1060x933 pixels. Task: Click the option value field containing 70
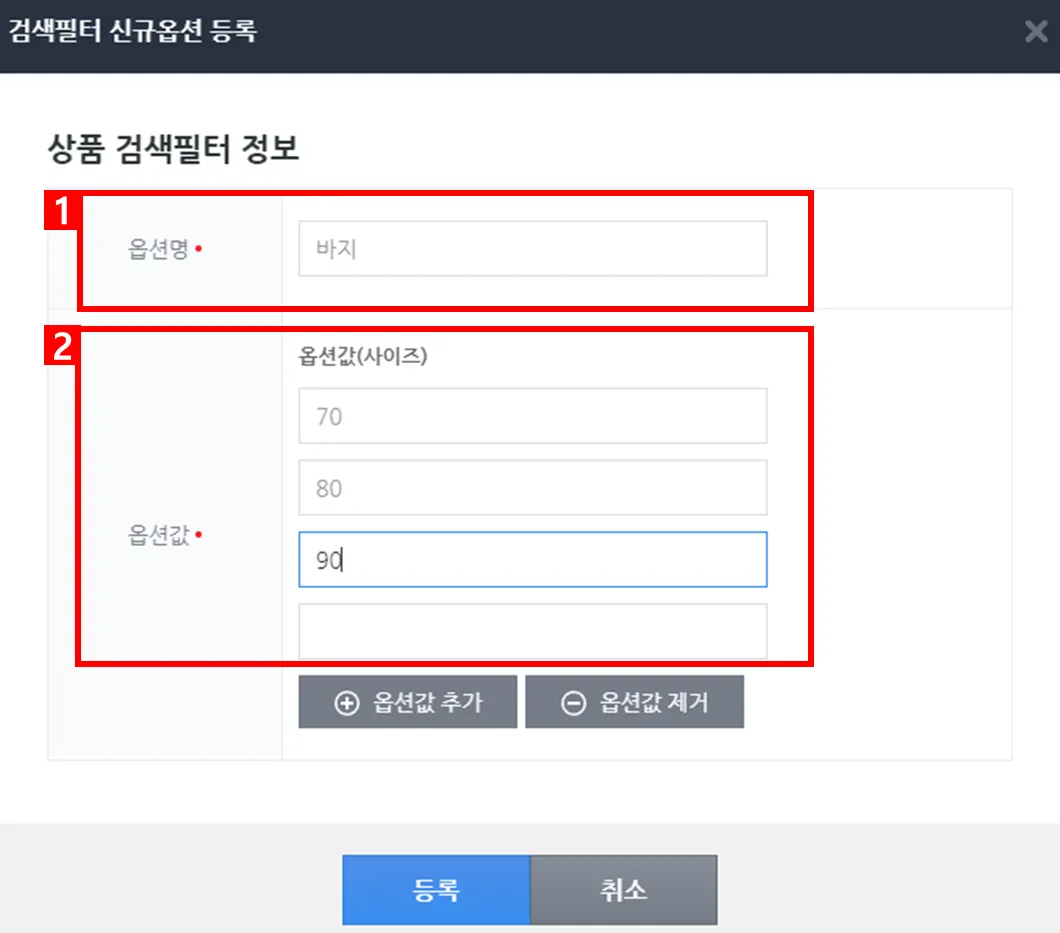point(532,416)
